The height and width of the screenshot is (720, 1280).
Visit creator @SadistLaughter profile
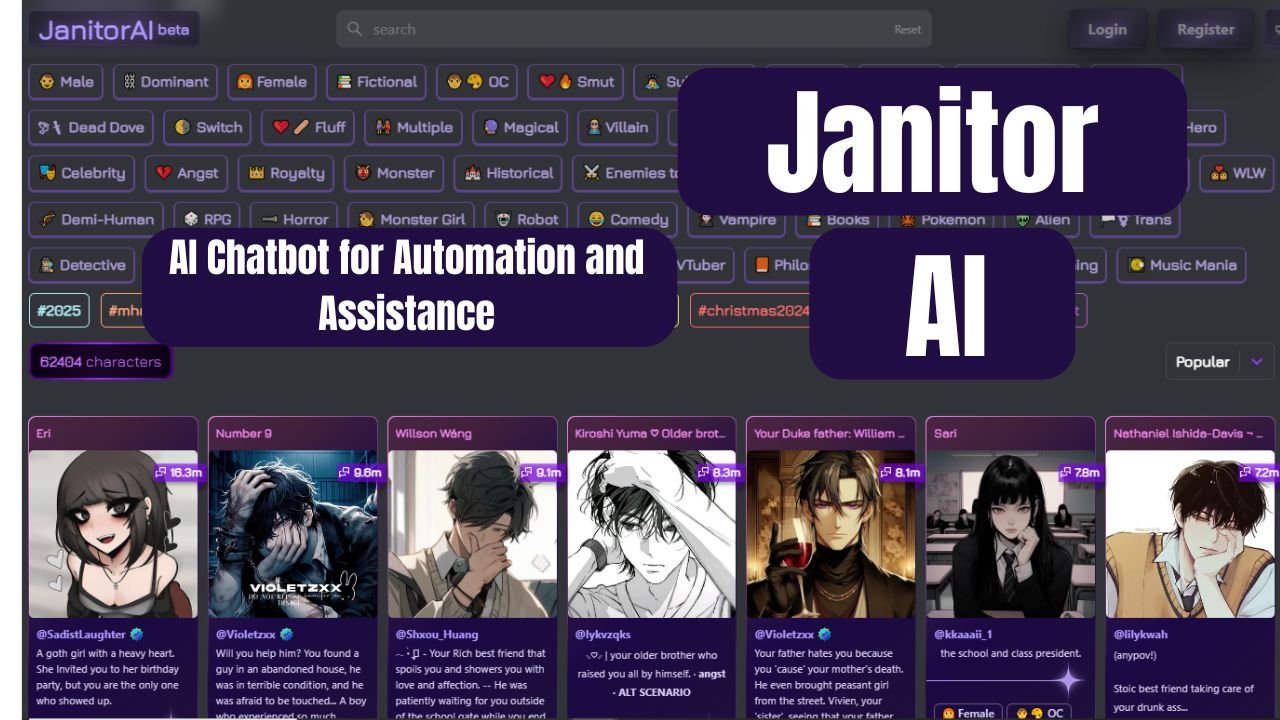tap(83, 634)
